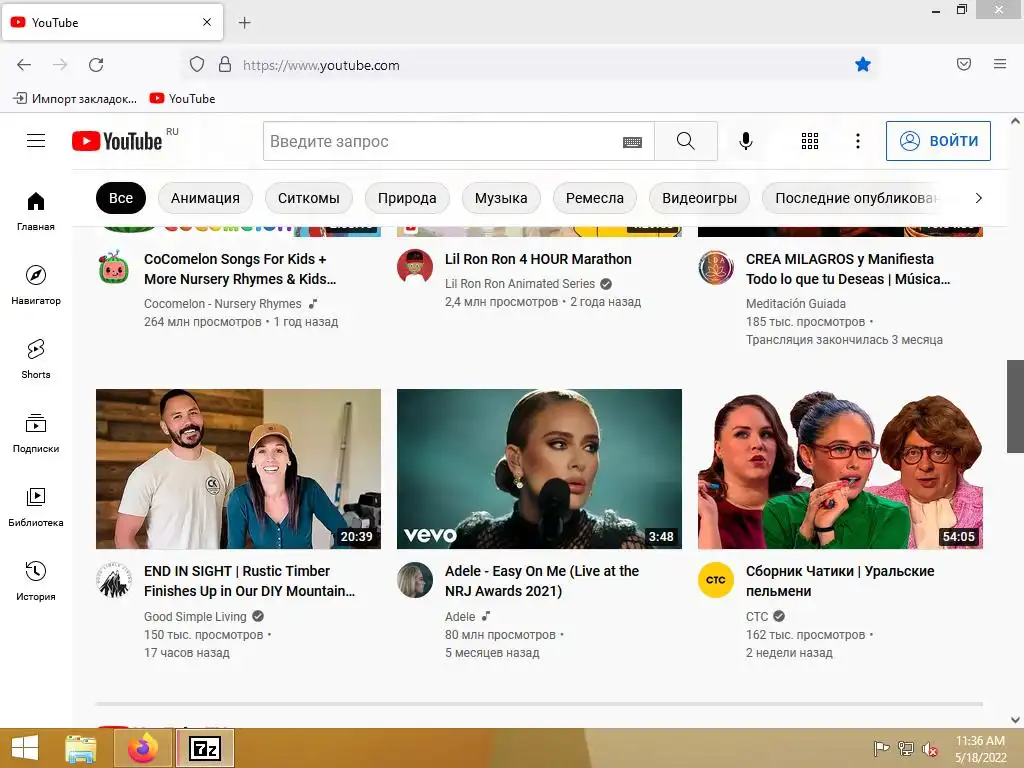Open END IN SIGHT Rustic Timber title
This screenshot has height=768, width=1024.
pyautogui.click(x=249, y=581)
